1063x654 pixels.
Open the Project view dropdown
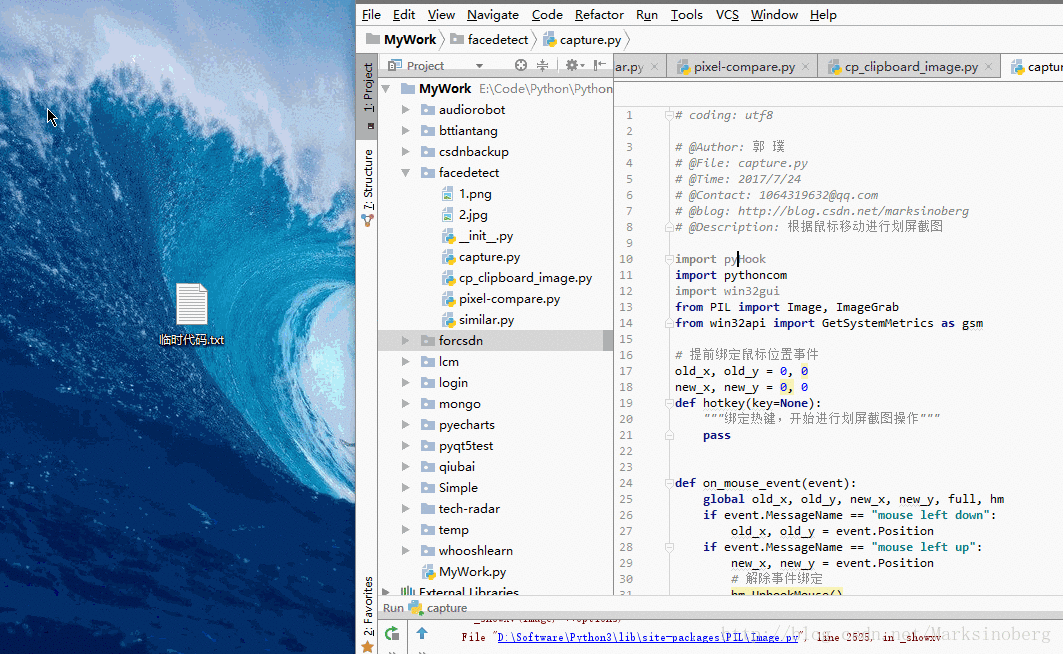click(479, 66)
